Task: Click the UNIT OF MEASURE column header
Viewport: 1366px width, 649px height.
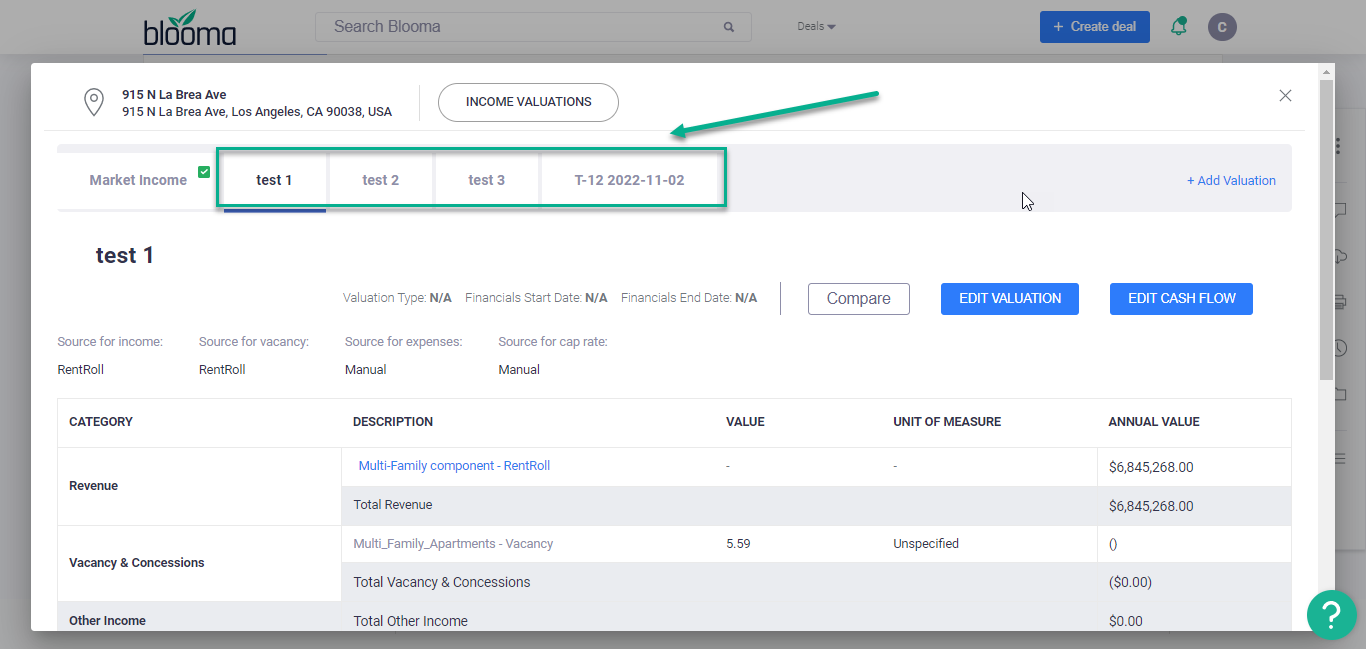Action: [x=947, y=422]
